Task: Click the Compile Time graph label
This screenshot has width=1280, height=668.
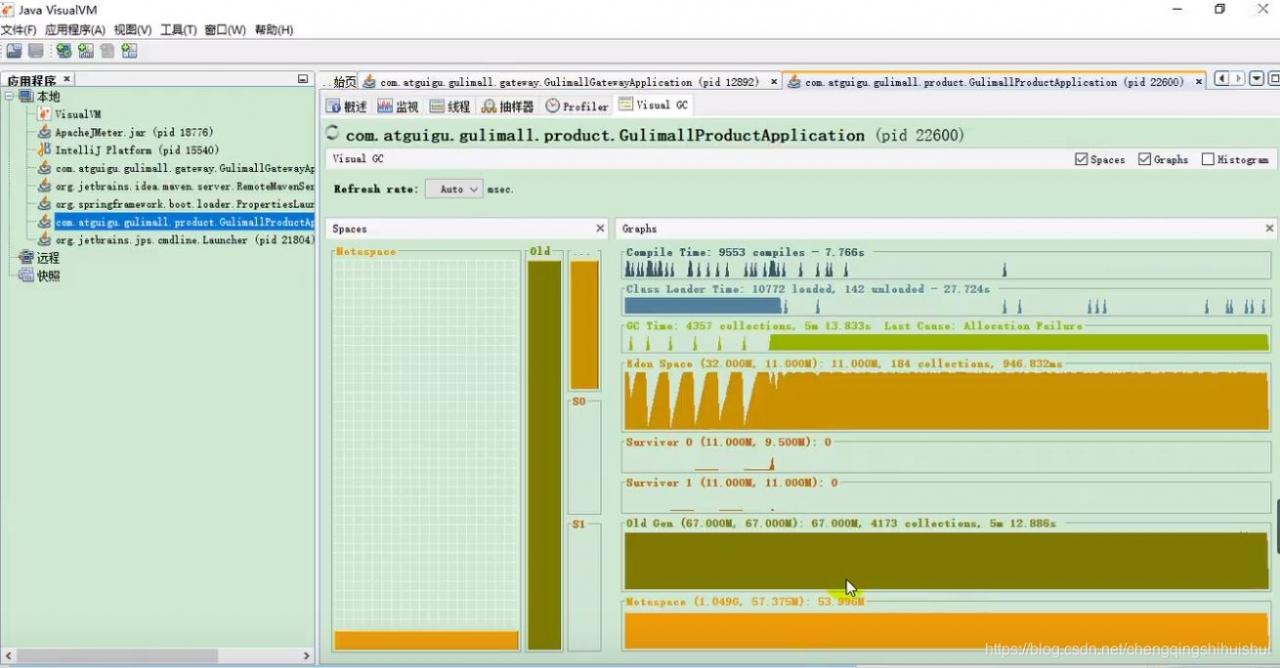Action: [x=745, y=253]
